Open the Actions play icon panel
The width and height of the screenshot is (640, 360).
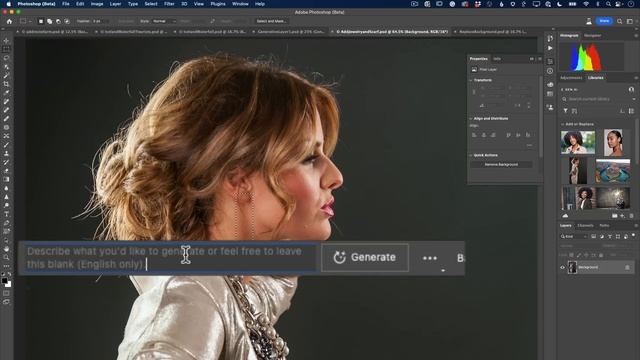pos(550,48)
